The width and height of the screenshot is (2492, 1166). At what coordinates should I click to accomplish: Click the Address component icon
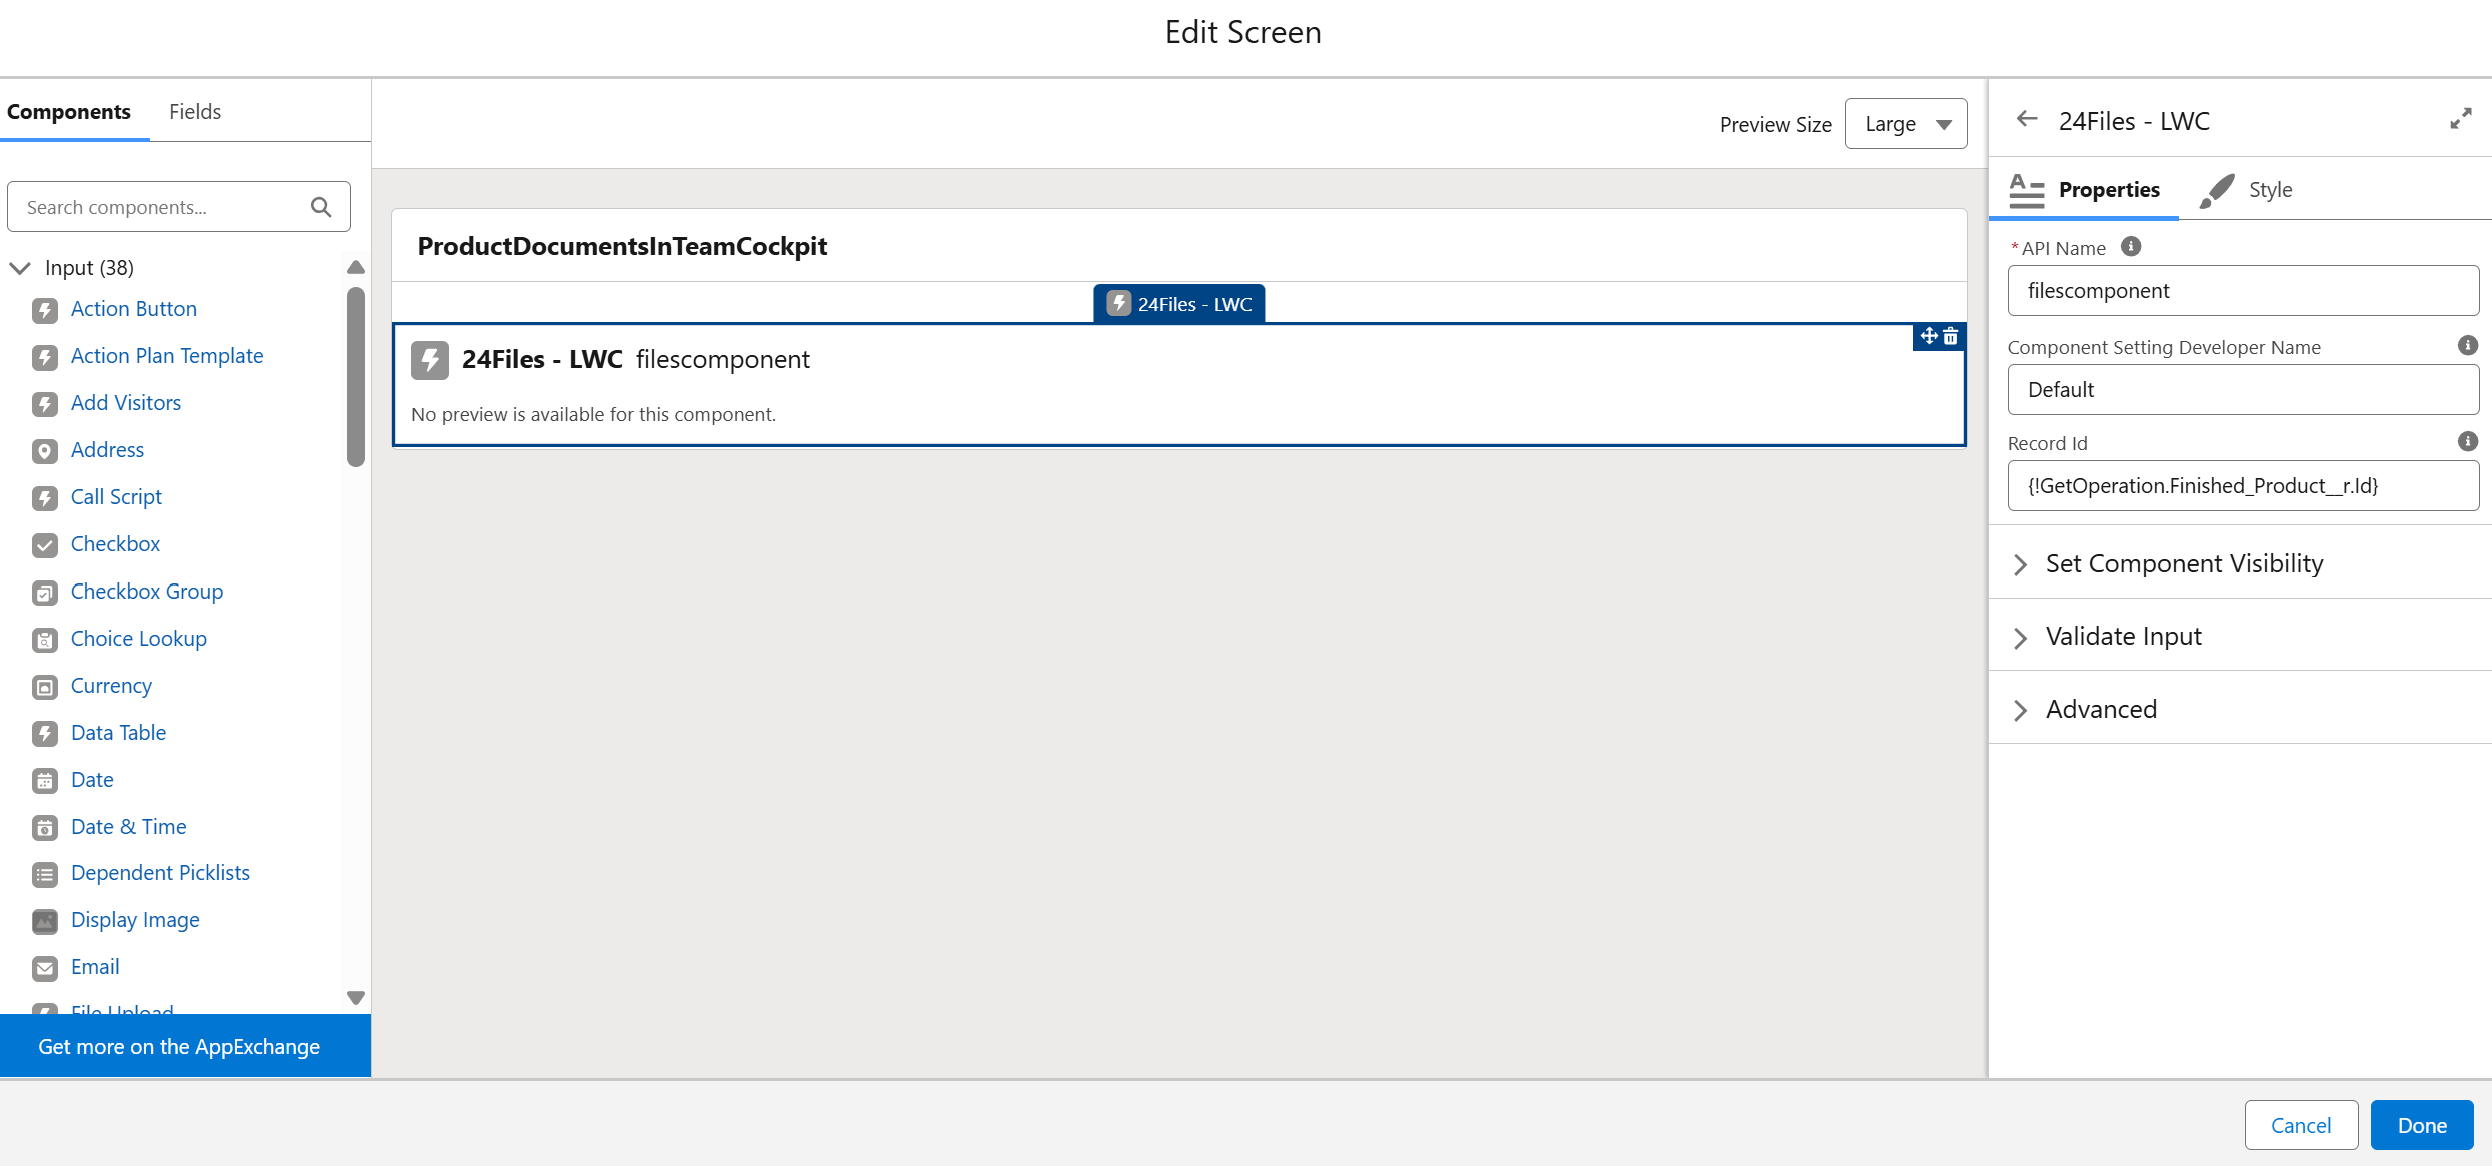(x=45, y=451)
